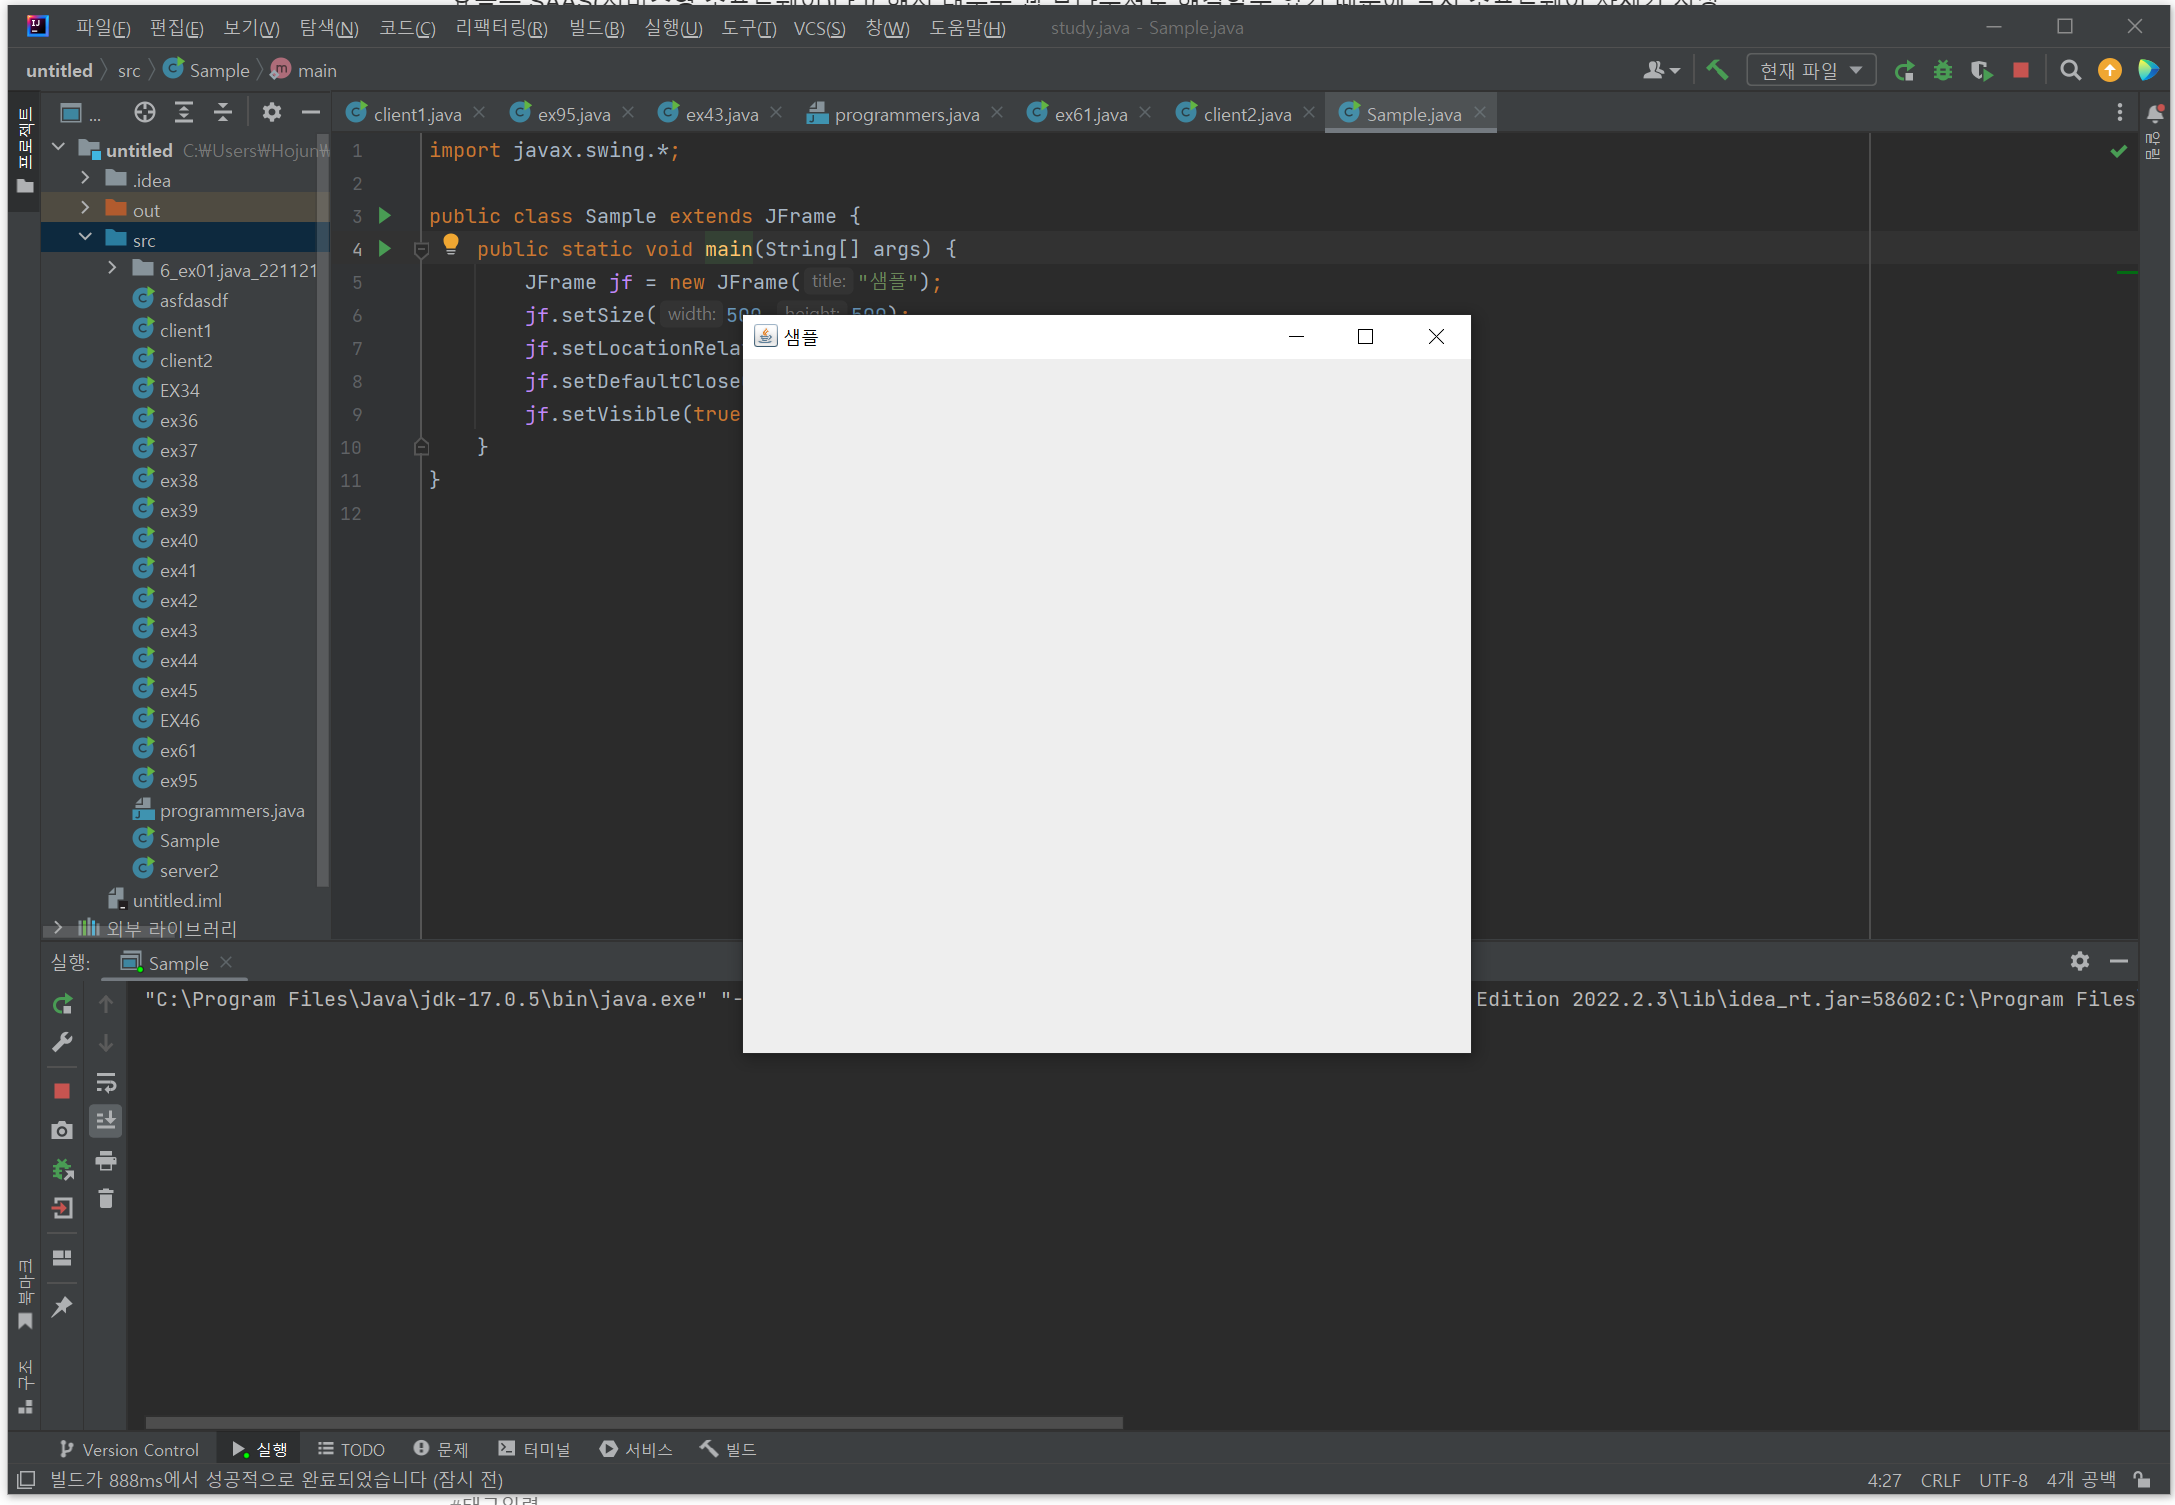Click the intention lightbulb on line 4
2175x1505 pixels.
pyautogui.click(x=451, y=243)
